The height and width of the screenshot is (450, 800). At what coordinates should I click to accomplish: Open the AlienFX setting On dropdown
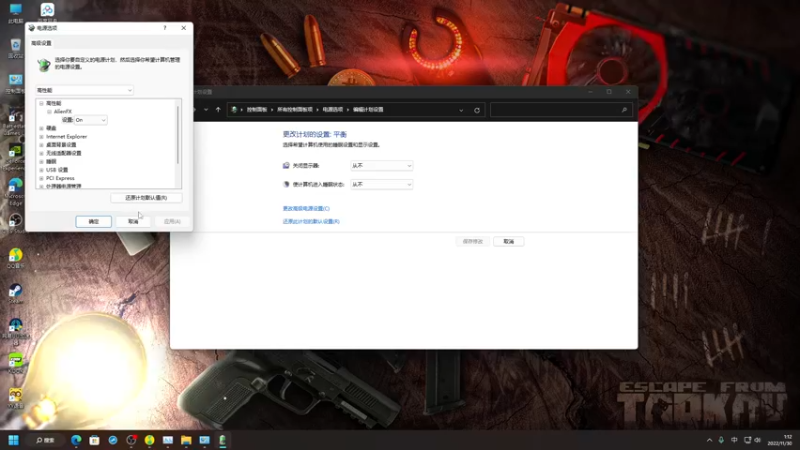(90, 120)
